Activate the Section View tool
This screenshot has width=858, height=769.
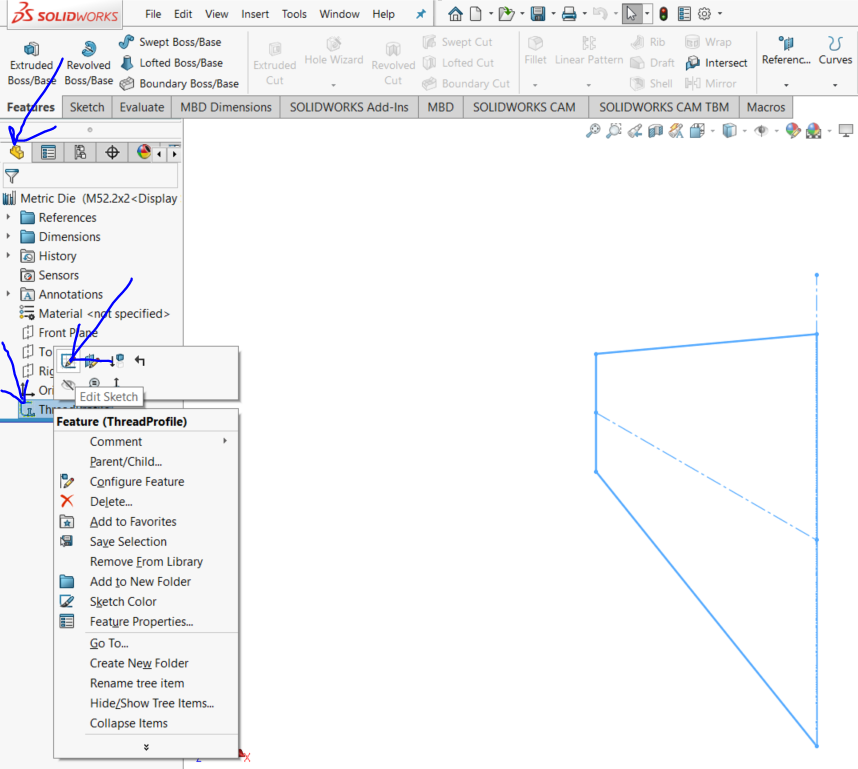click(x=655, y=131)
